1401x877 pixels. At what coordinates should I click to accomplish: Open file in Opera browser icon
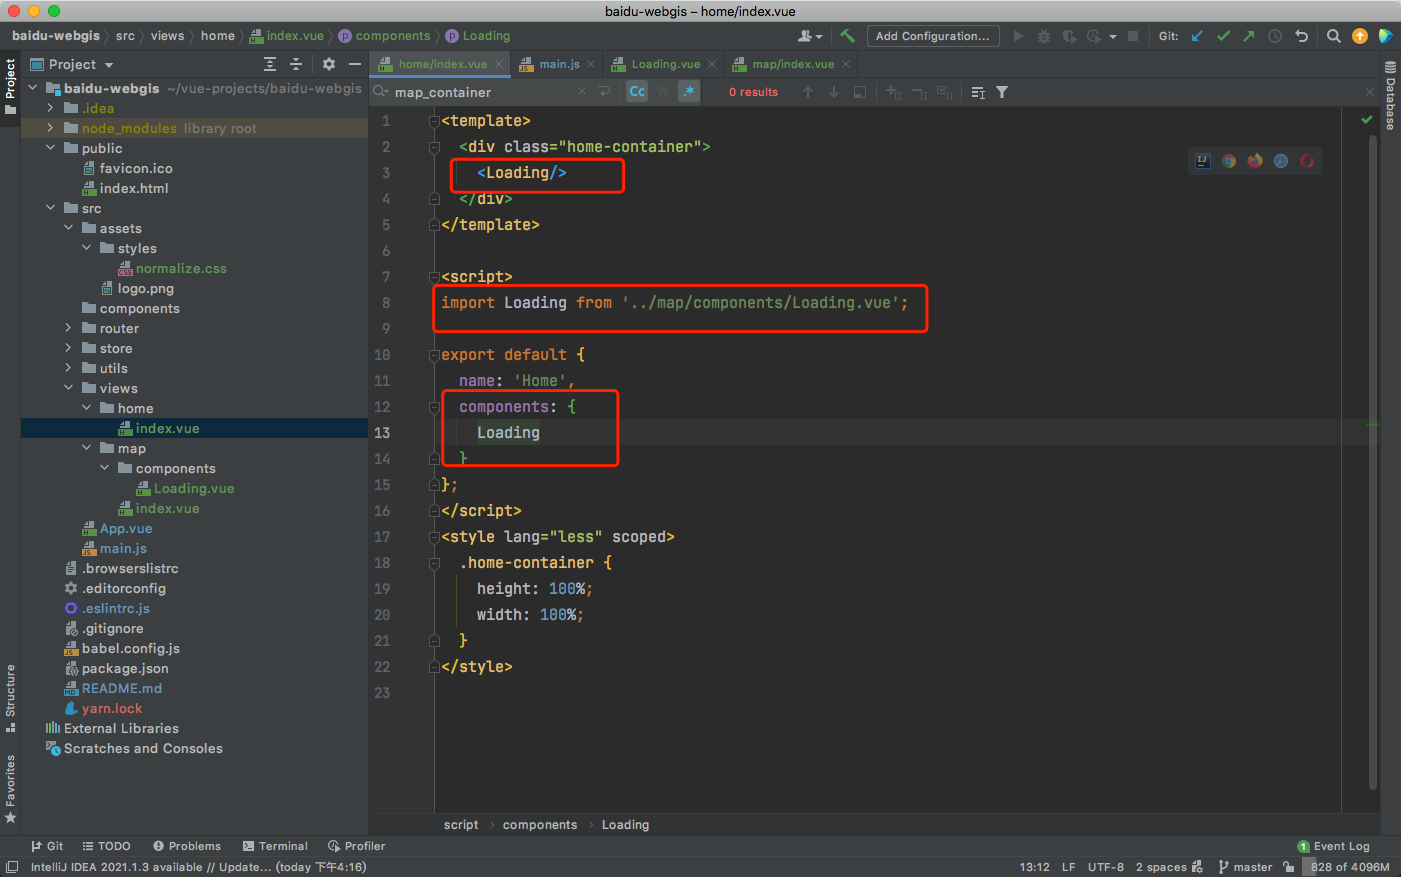(1307, 161)
